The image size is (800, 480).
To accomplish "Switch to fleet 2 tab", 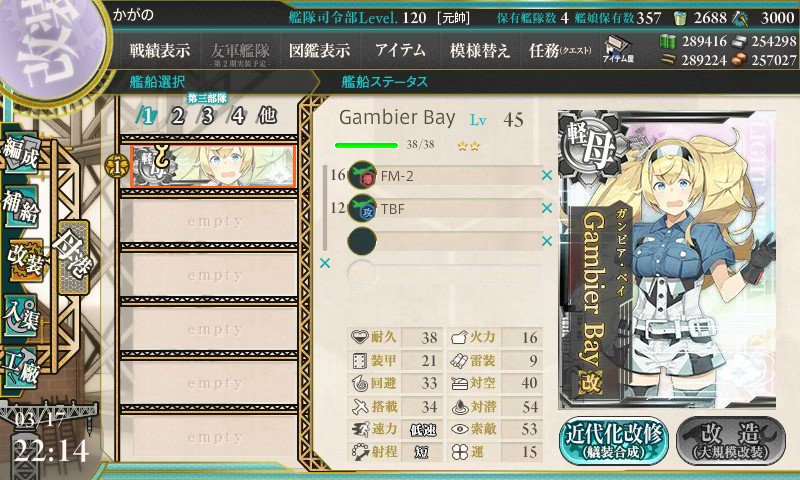I will click(177, 116).
